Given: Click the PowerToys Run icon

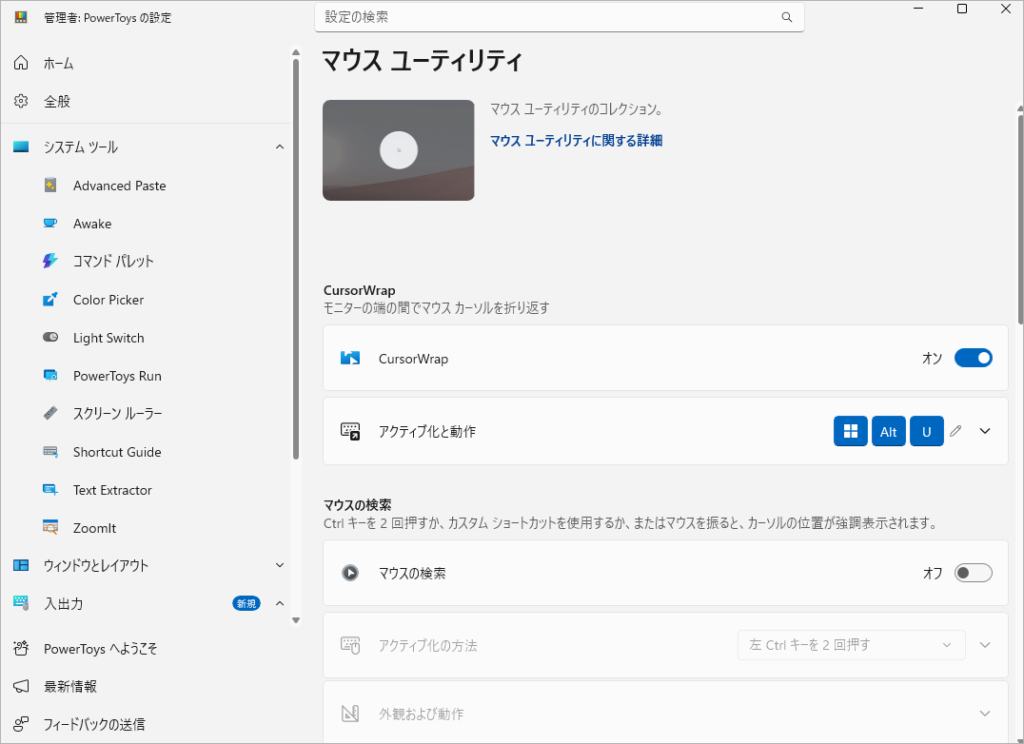Looking at the screenshot, I should 51,376.
